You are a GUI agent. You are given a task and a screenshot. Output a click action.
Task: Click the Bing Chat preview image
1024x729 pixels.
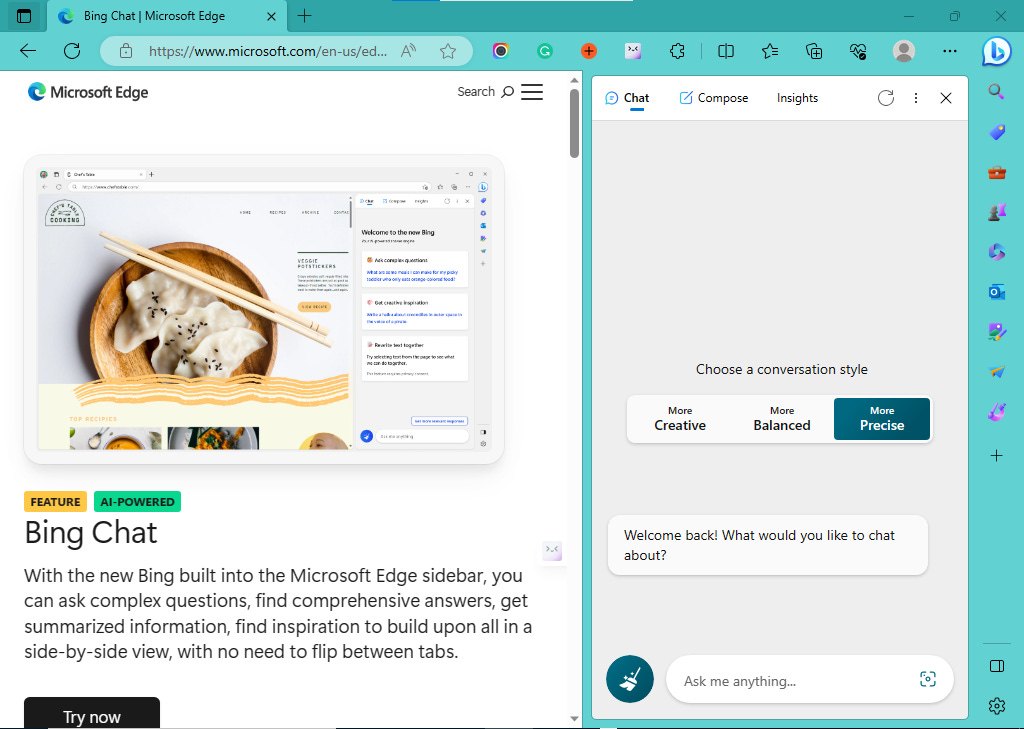tap(264, 309)
